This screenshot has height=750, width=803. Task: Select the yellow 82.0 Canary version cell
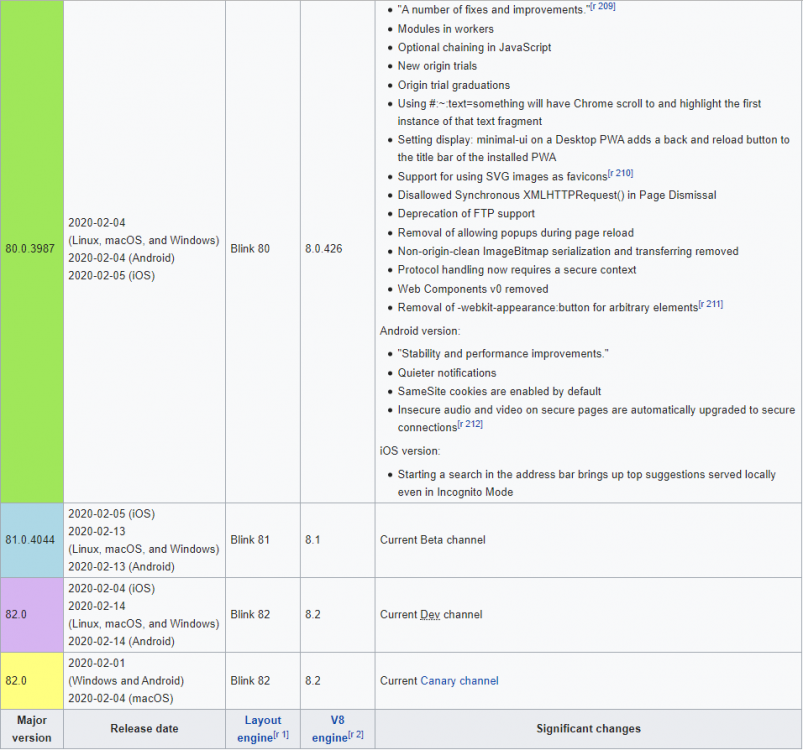click(31, 681)
